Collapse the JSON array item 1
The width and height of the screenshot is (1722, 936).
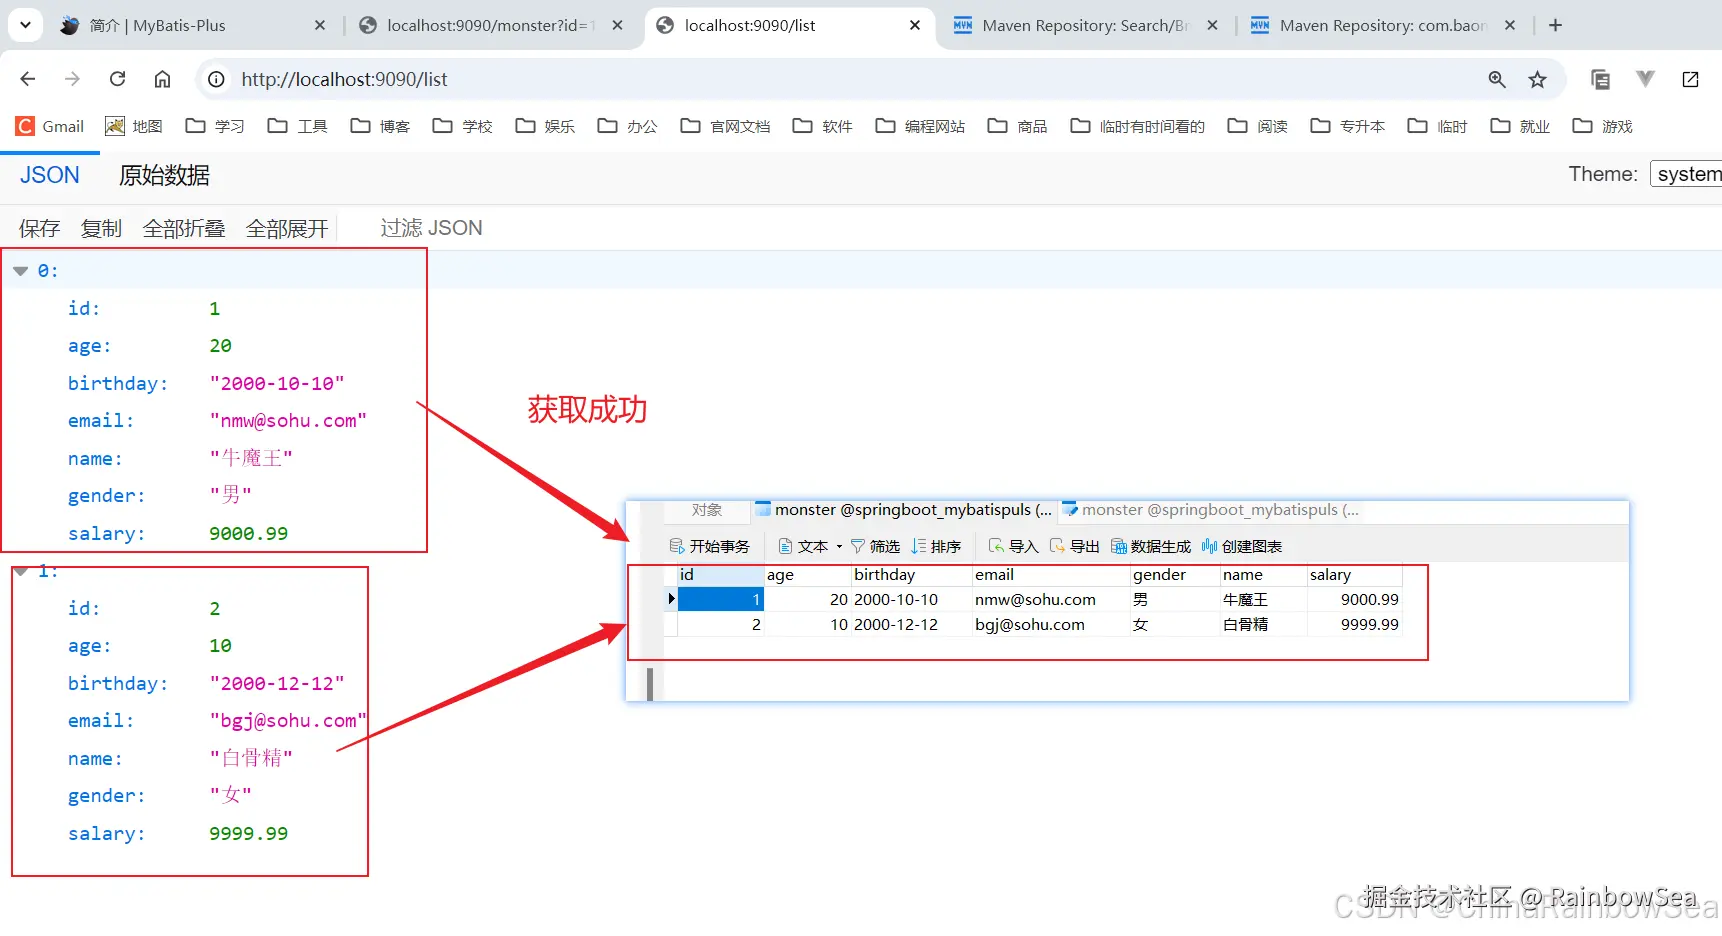[x=20, y=571]
